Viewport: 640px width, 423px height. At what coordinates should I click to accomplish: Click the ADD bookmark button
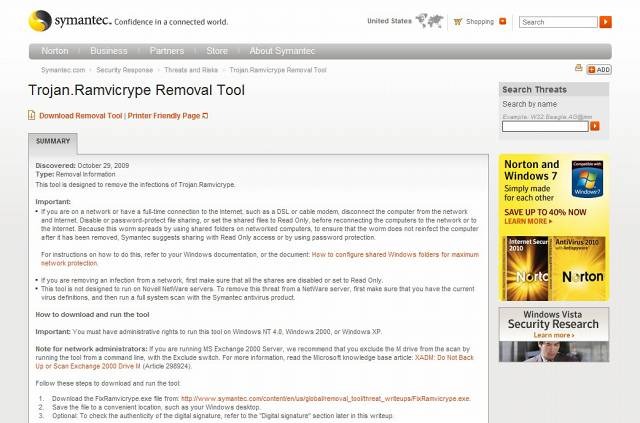coord(599,70)
